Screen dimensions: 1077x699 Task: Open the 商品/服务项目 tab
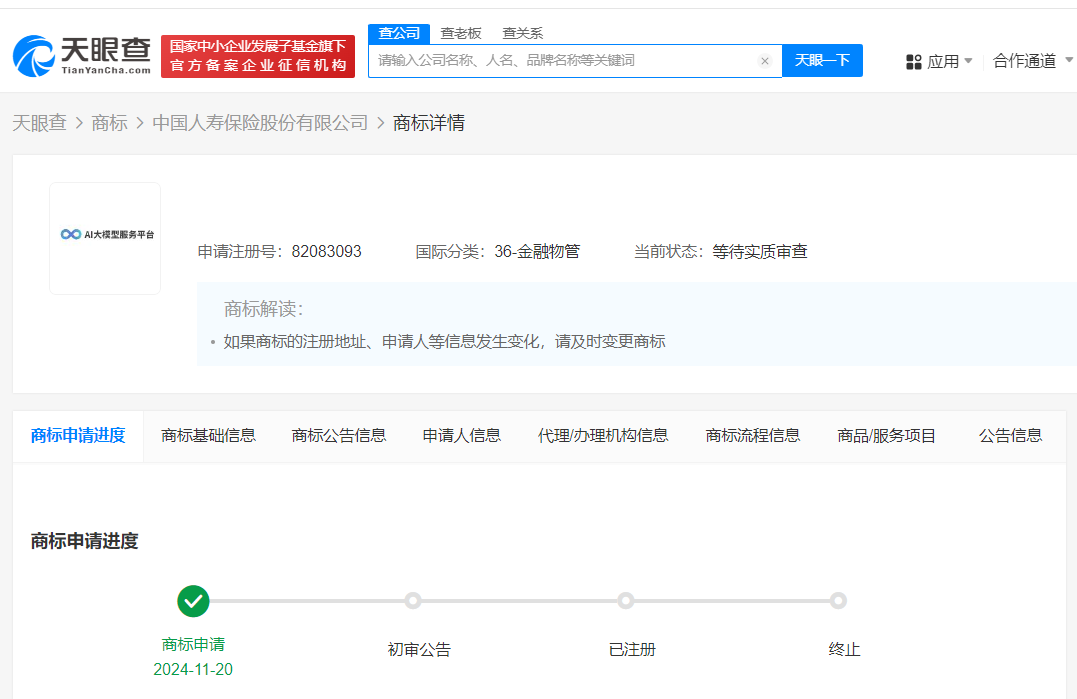click(x=886, y=435)
